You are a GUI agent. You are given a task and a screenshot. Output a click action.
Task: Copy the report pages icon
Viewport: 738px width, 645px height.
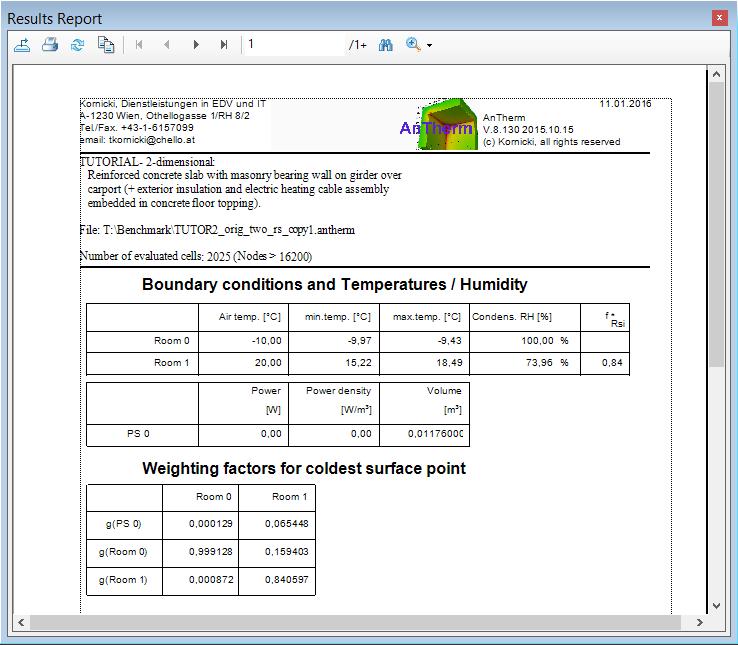pyautogui.click(x=106, y=45)
